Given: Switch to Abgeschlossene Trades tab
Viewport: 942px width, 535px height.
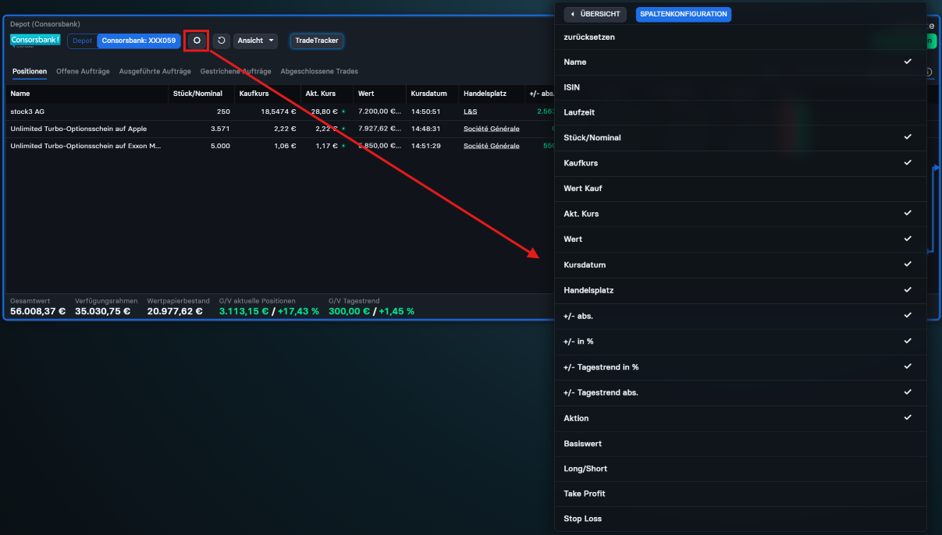Looking at the screenshot, I should [x=319, y=71].
